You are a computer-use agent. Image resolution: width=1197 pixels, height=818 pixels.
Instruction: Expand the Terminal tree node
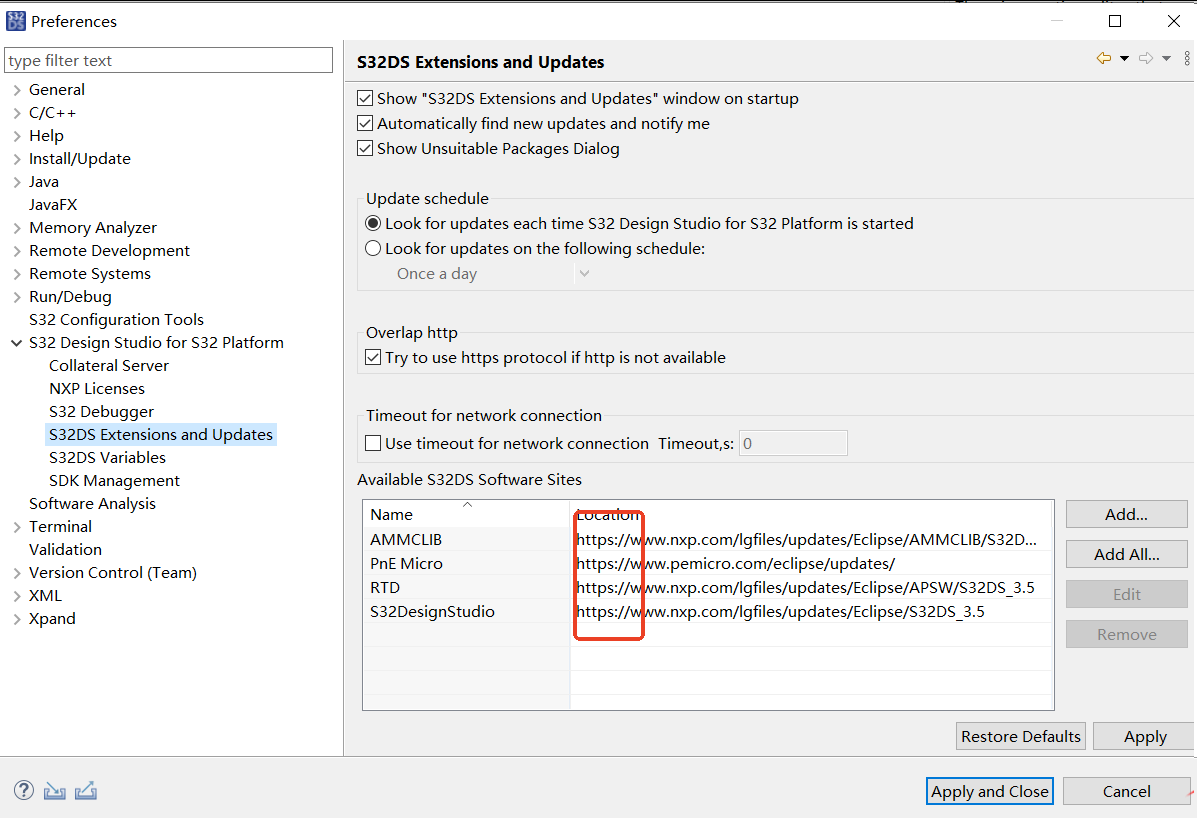(x=17, y=527)
